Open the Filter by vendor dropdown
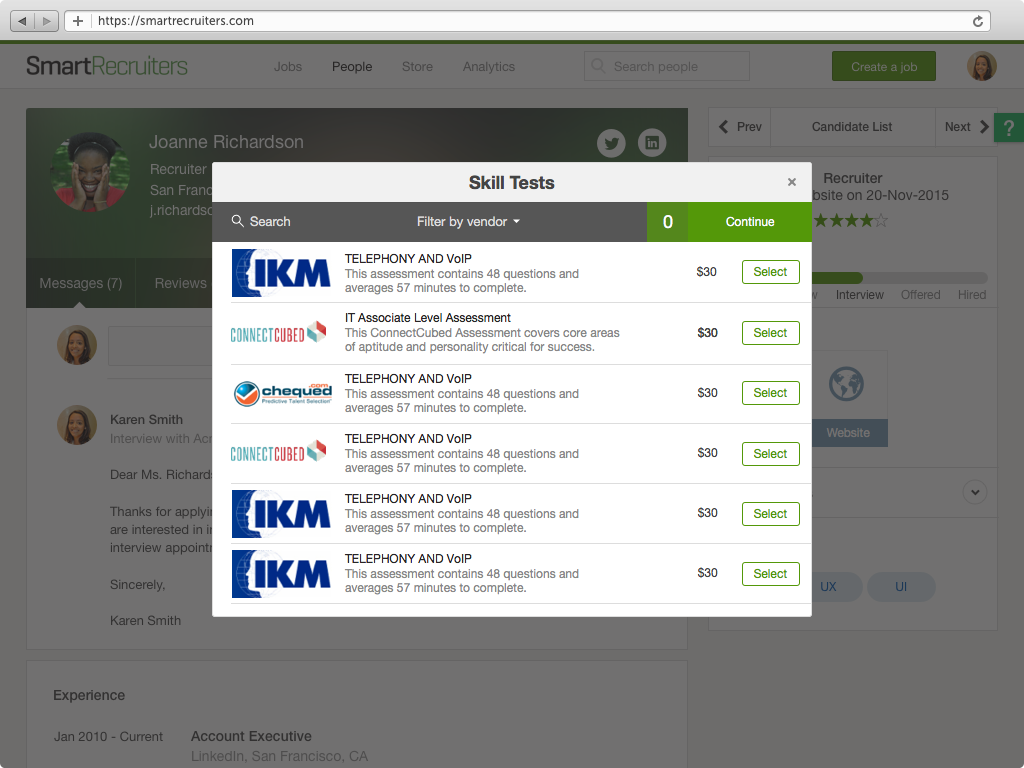 click(x=468, y=221)
